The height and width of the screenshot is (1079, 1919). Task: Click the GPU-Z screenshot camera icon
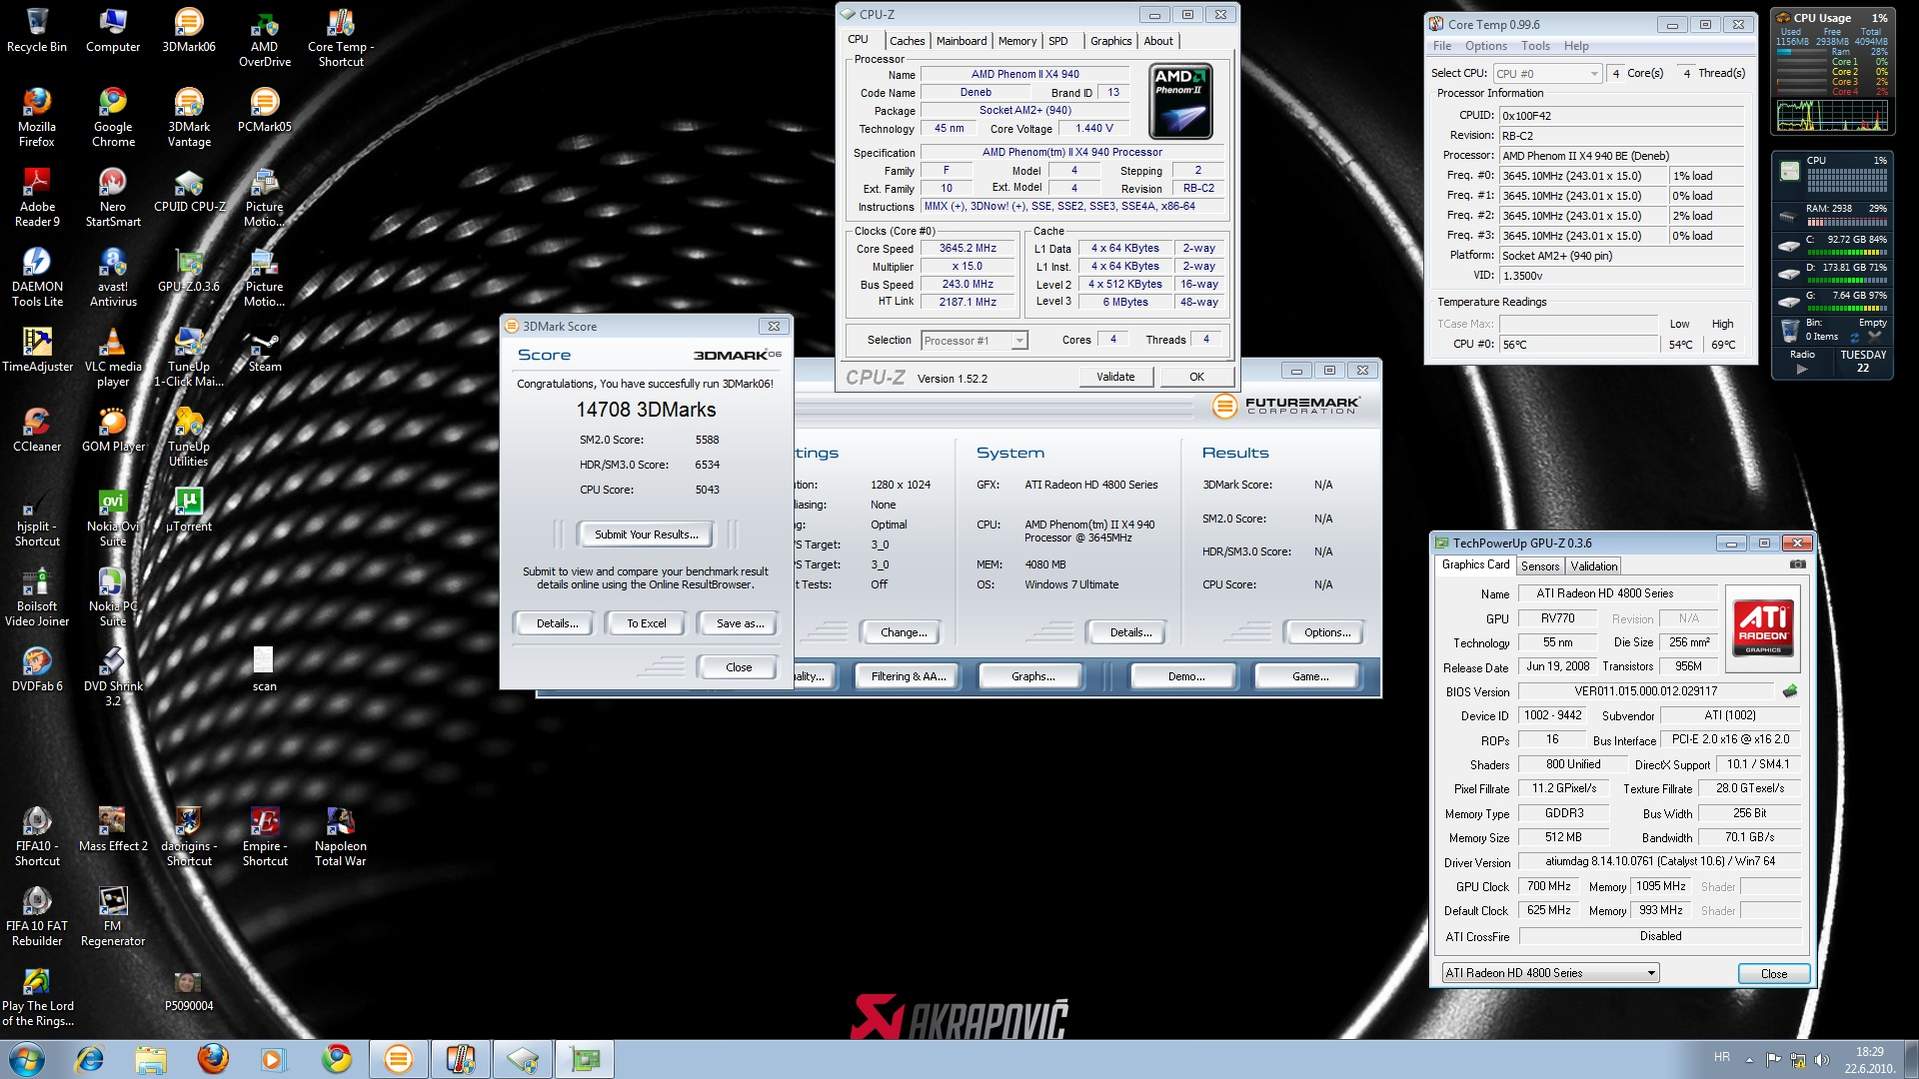[1797, 565]
